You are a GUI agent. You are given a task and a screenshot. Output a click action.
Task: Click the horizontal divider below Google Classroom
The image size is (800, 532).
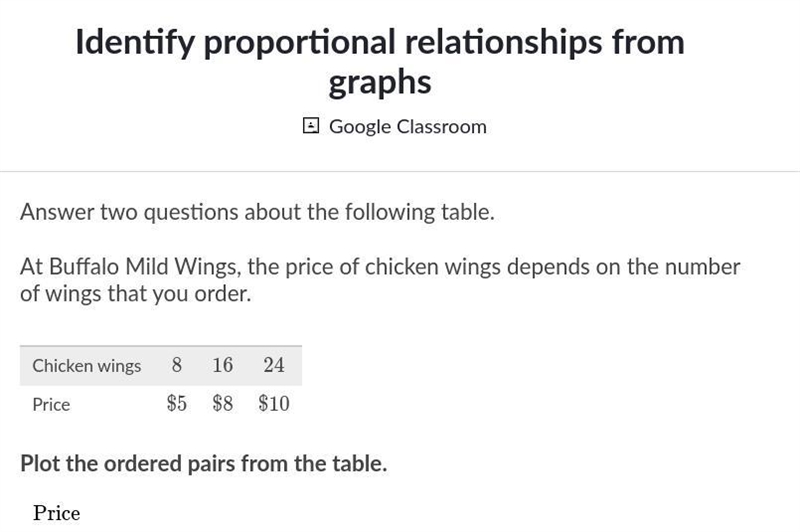click(400, 171)
